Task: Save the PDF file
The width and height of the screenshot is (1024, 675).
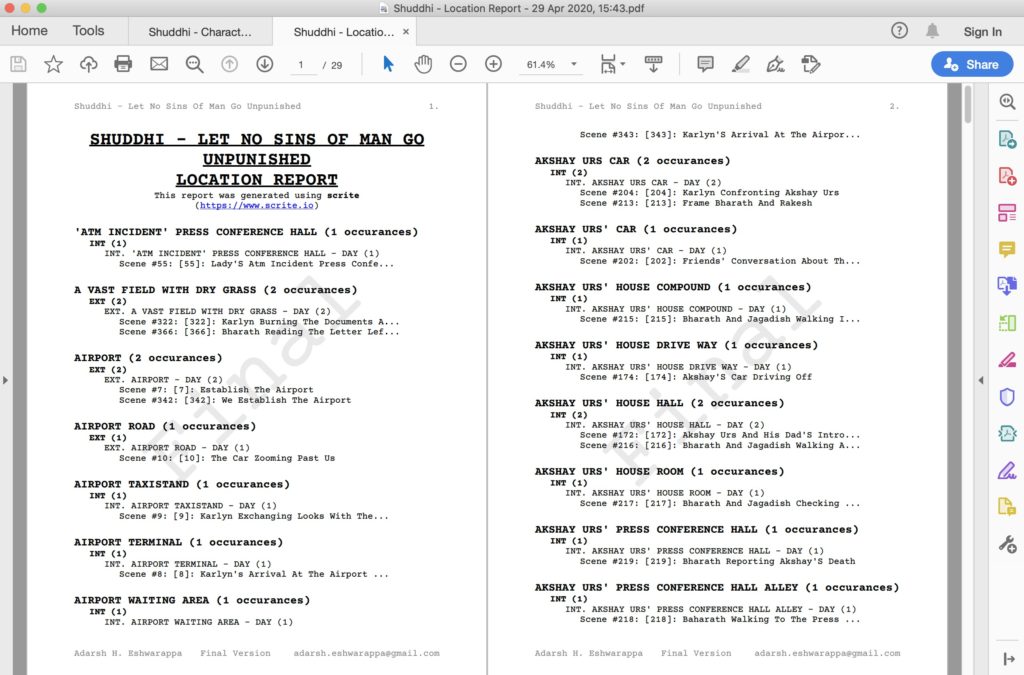Action: click(x=18, y=64)
